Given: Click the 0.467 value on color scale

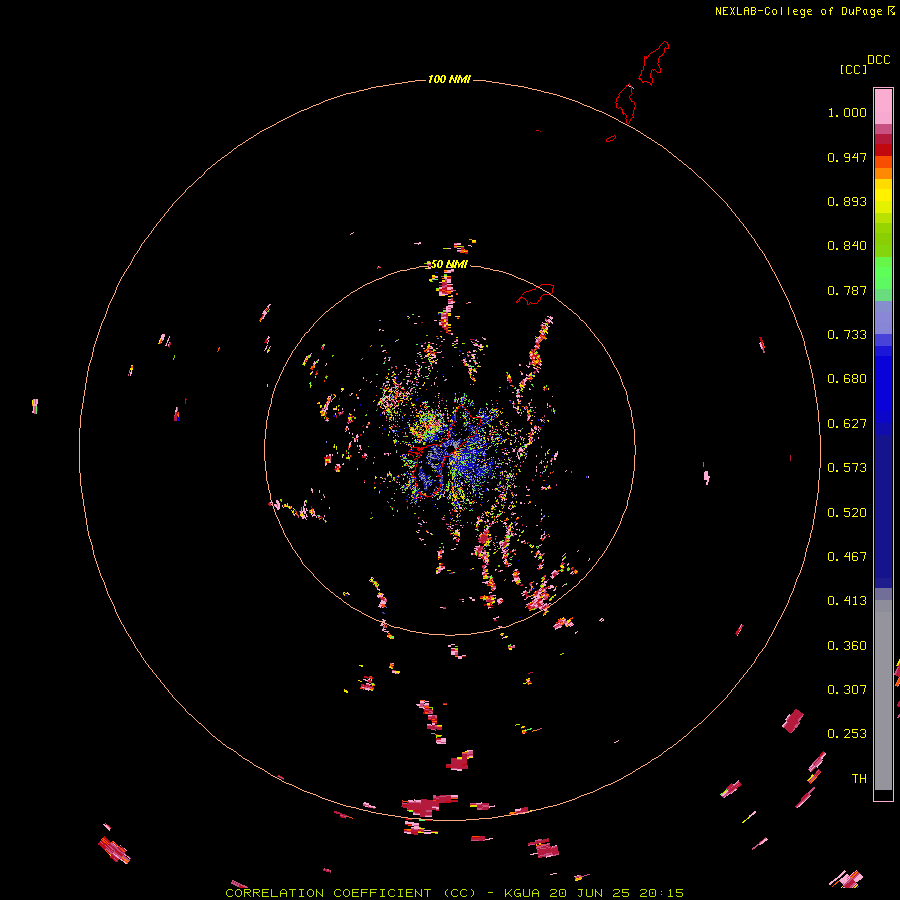Looking at the screenshot, I should [847, 557].
